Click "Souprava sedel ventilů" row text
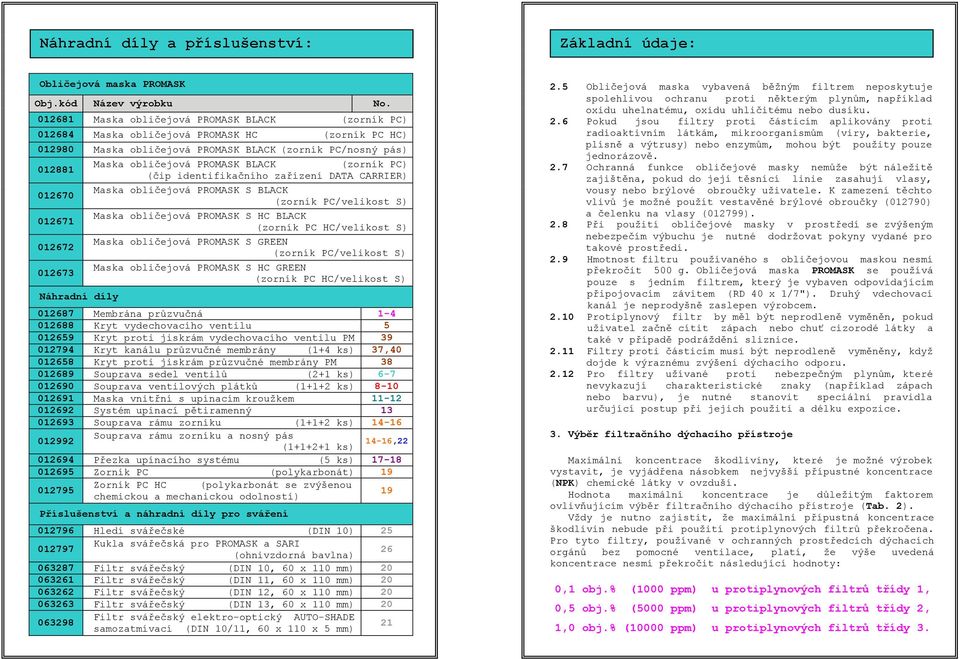 tap(160, 374)
